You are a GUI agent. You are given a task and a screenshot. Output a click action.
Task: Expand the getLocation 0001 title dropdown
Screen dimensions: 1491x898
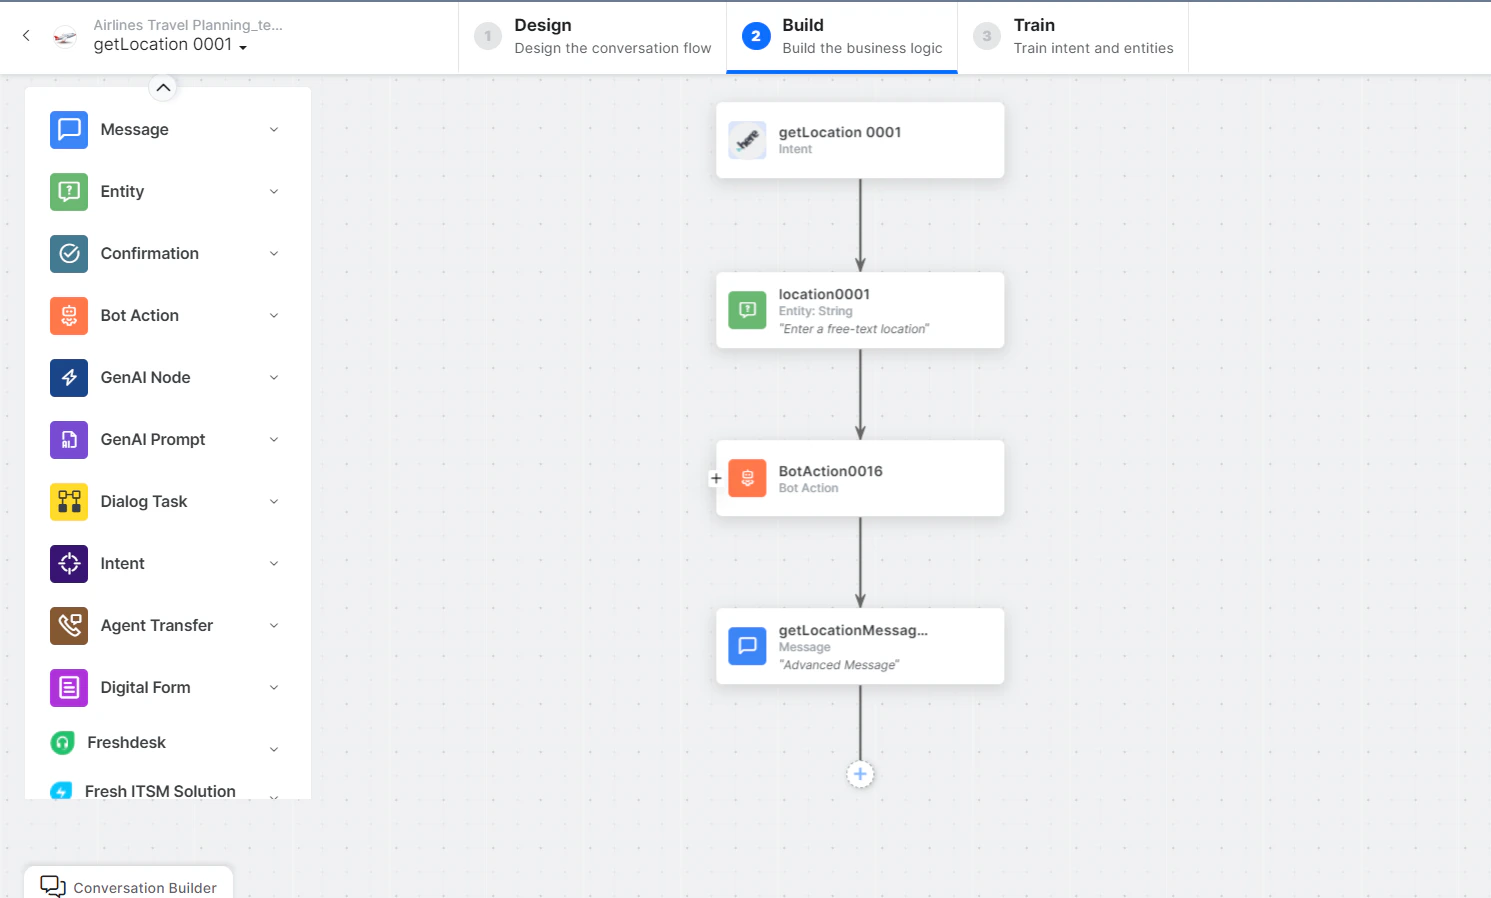tap(243, 46)
